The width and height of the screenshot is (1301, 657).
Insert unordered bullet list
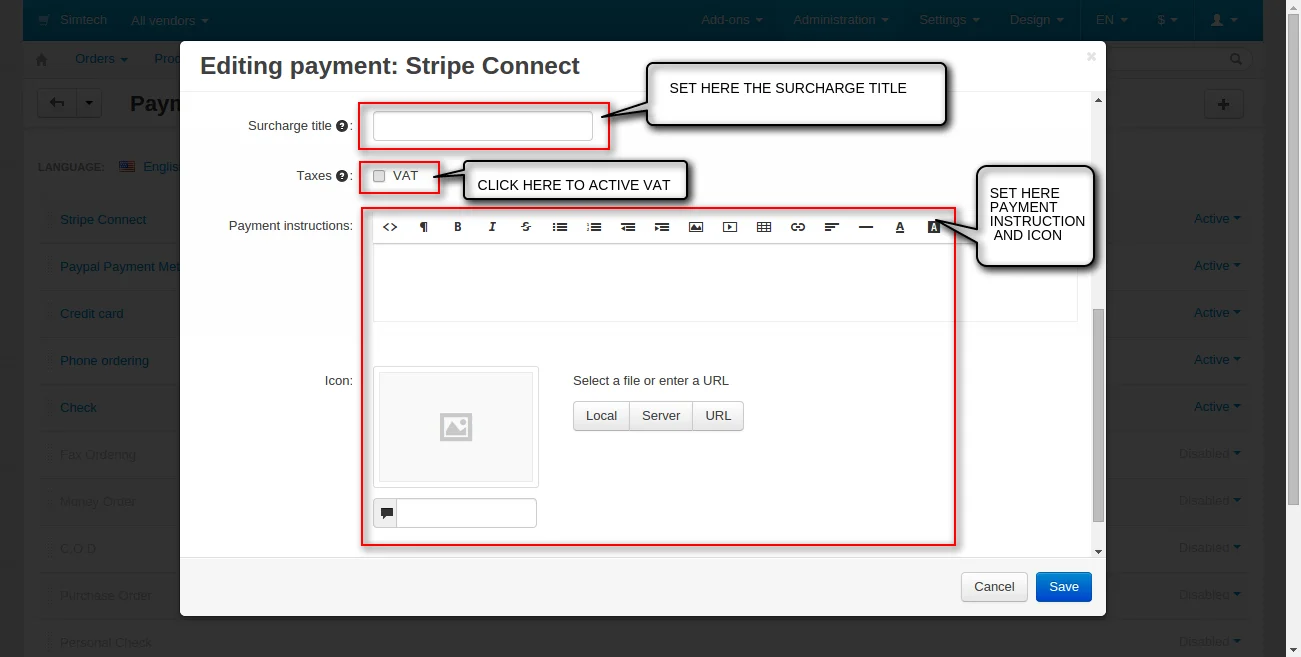pos(560,227)
